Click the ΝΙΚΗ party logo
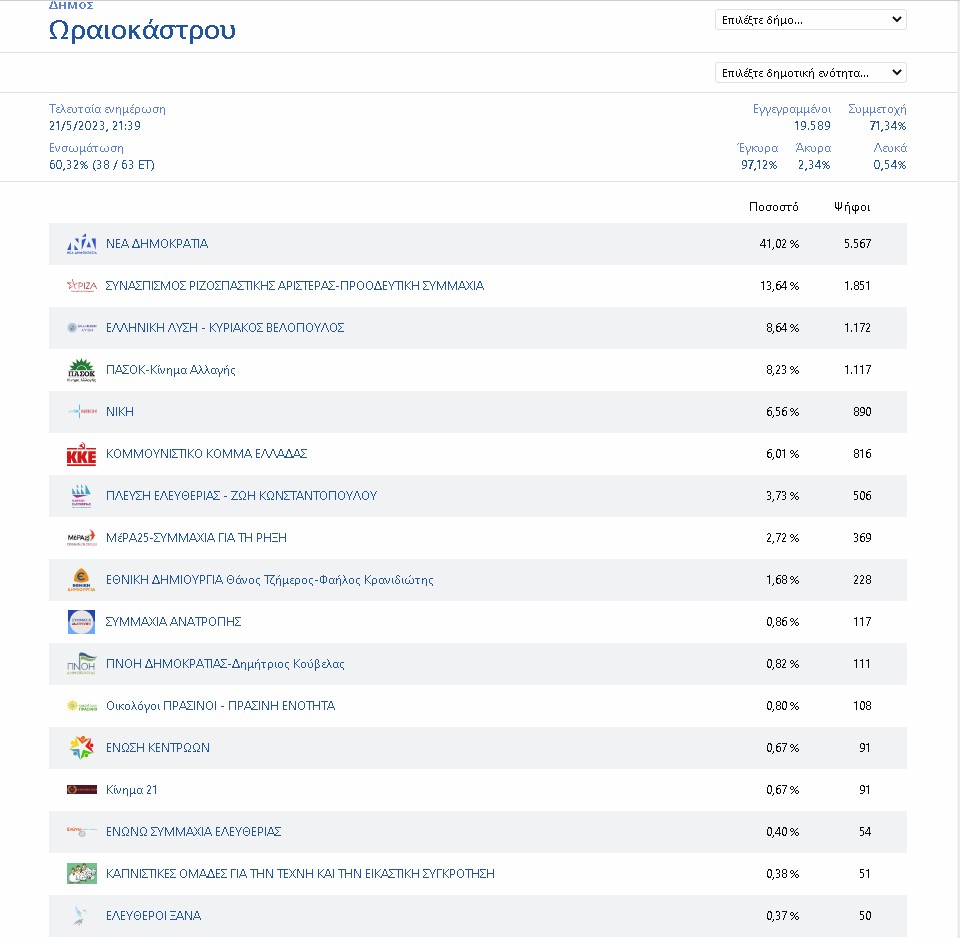 [81, 411]
